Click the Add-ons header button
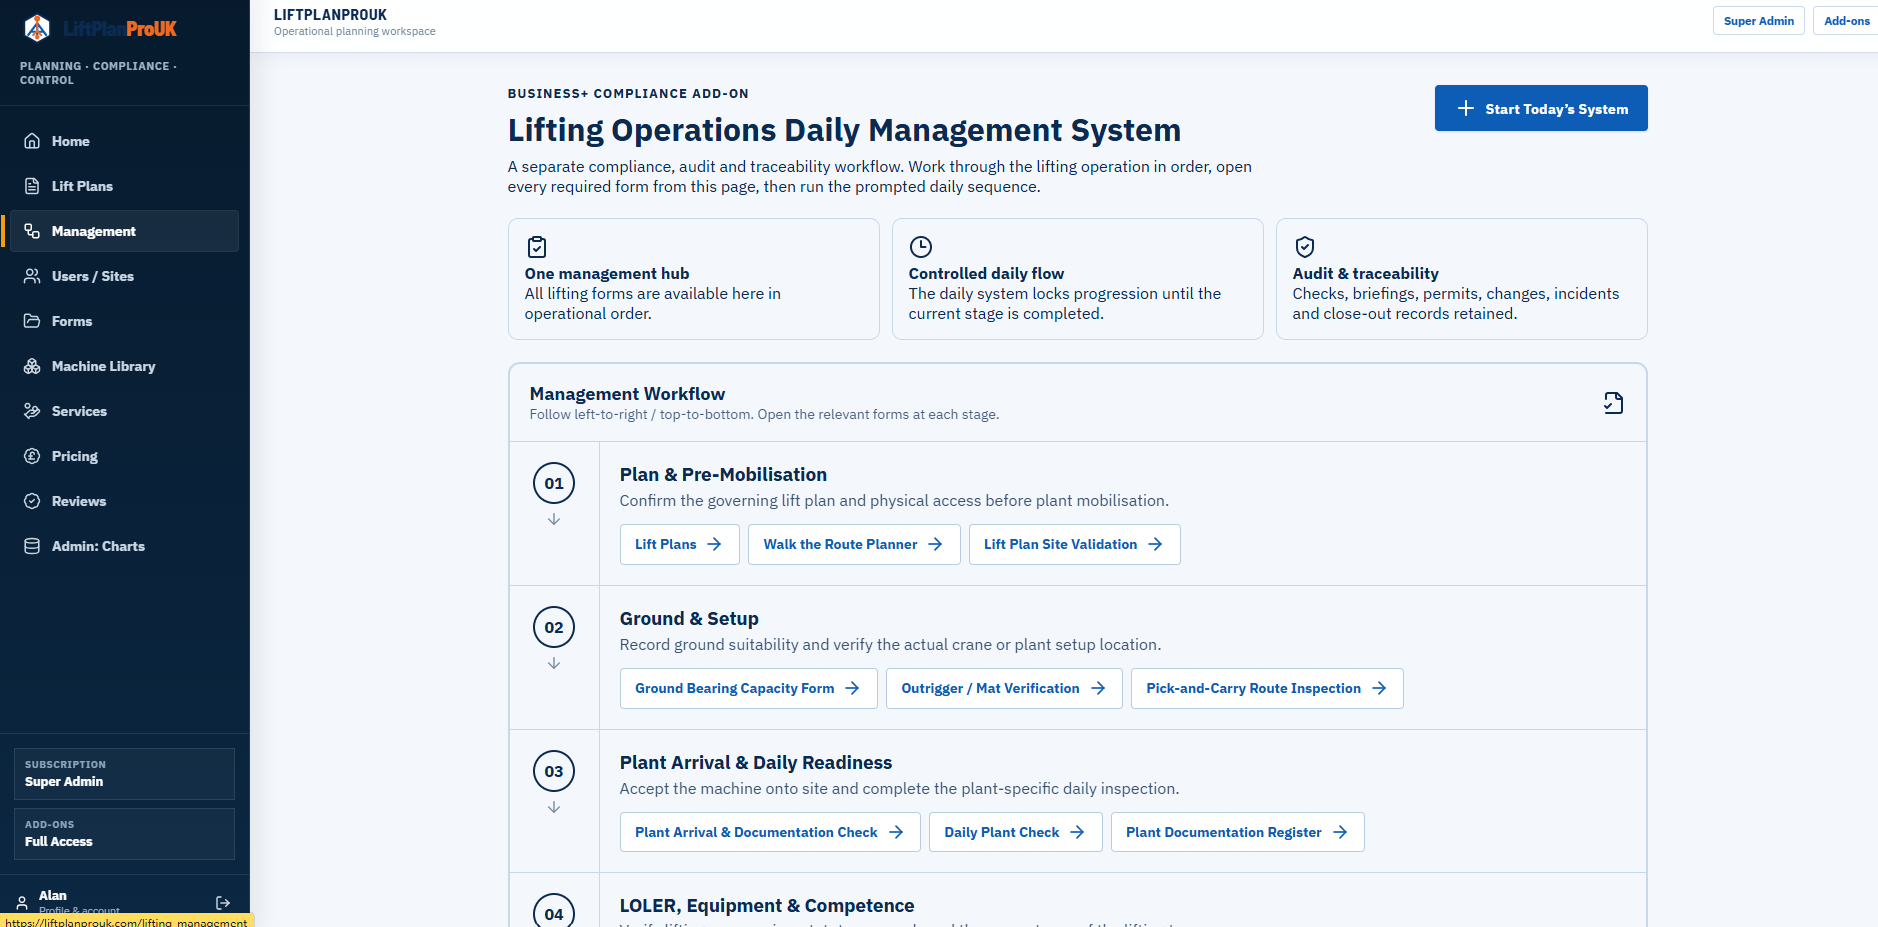 click(1846, 21)
